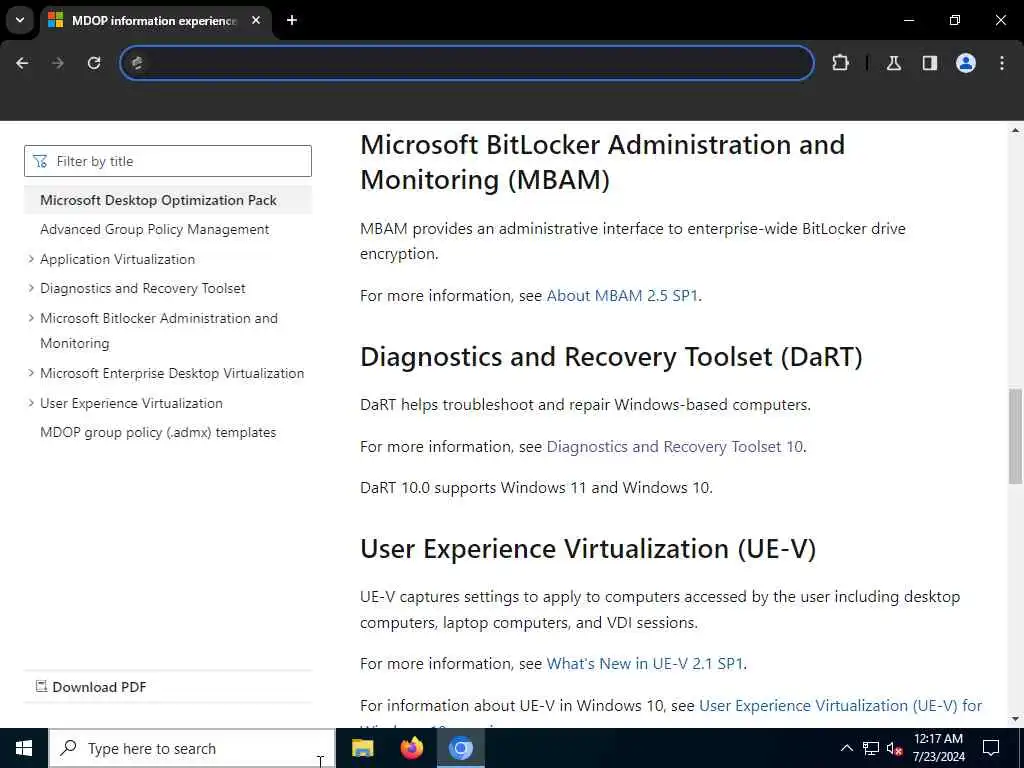Open Advanced Group Policy Management entry

[155, 229]
